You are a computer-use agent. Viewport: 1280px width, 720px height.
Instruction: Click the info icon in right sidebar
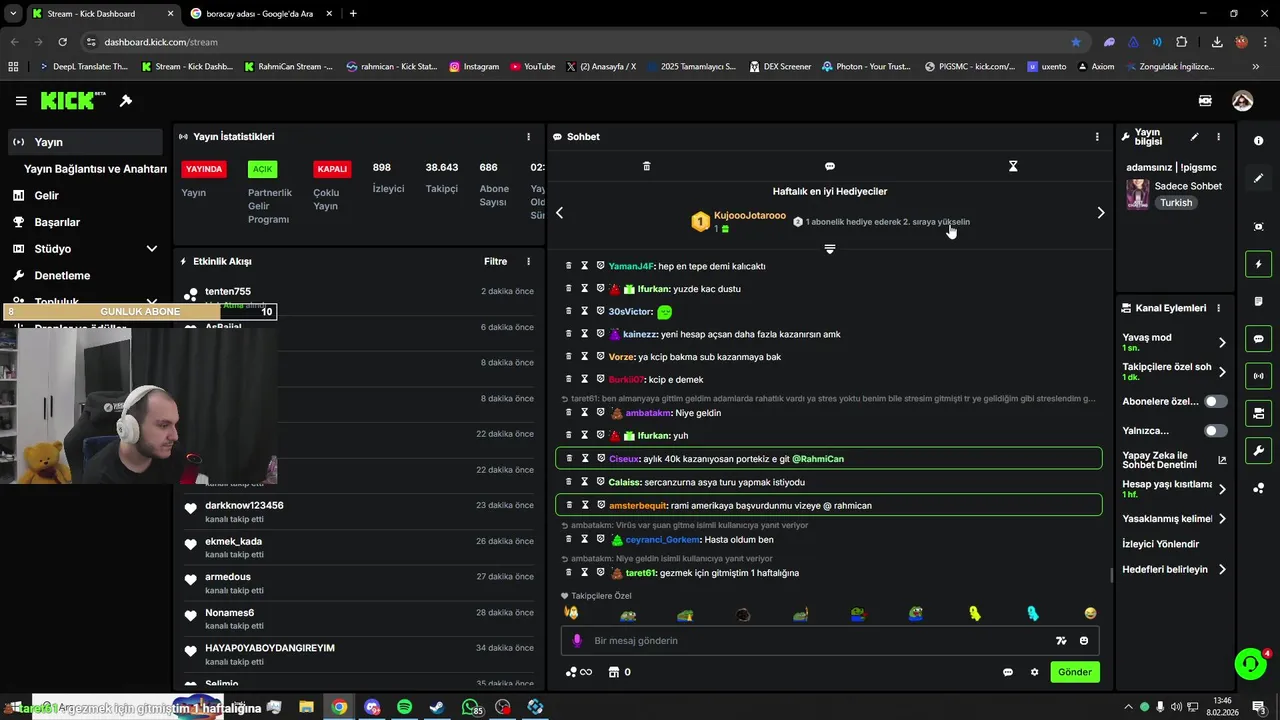(1258, 141)
